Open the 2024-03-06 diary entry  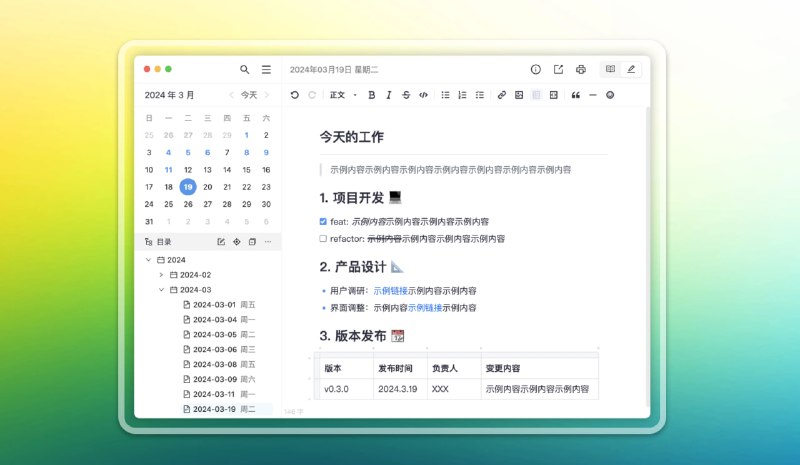(214, 350)
